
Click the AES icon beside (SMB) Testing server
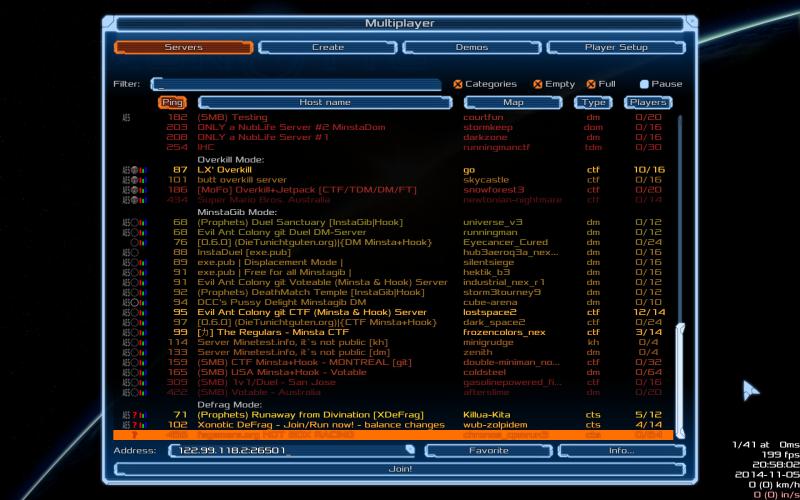[126, 117]
